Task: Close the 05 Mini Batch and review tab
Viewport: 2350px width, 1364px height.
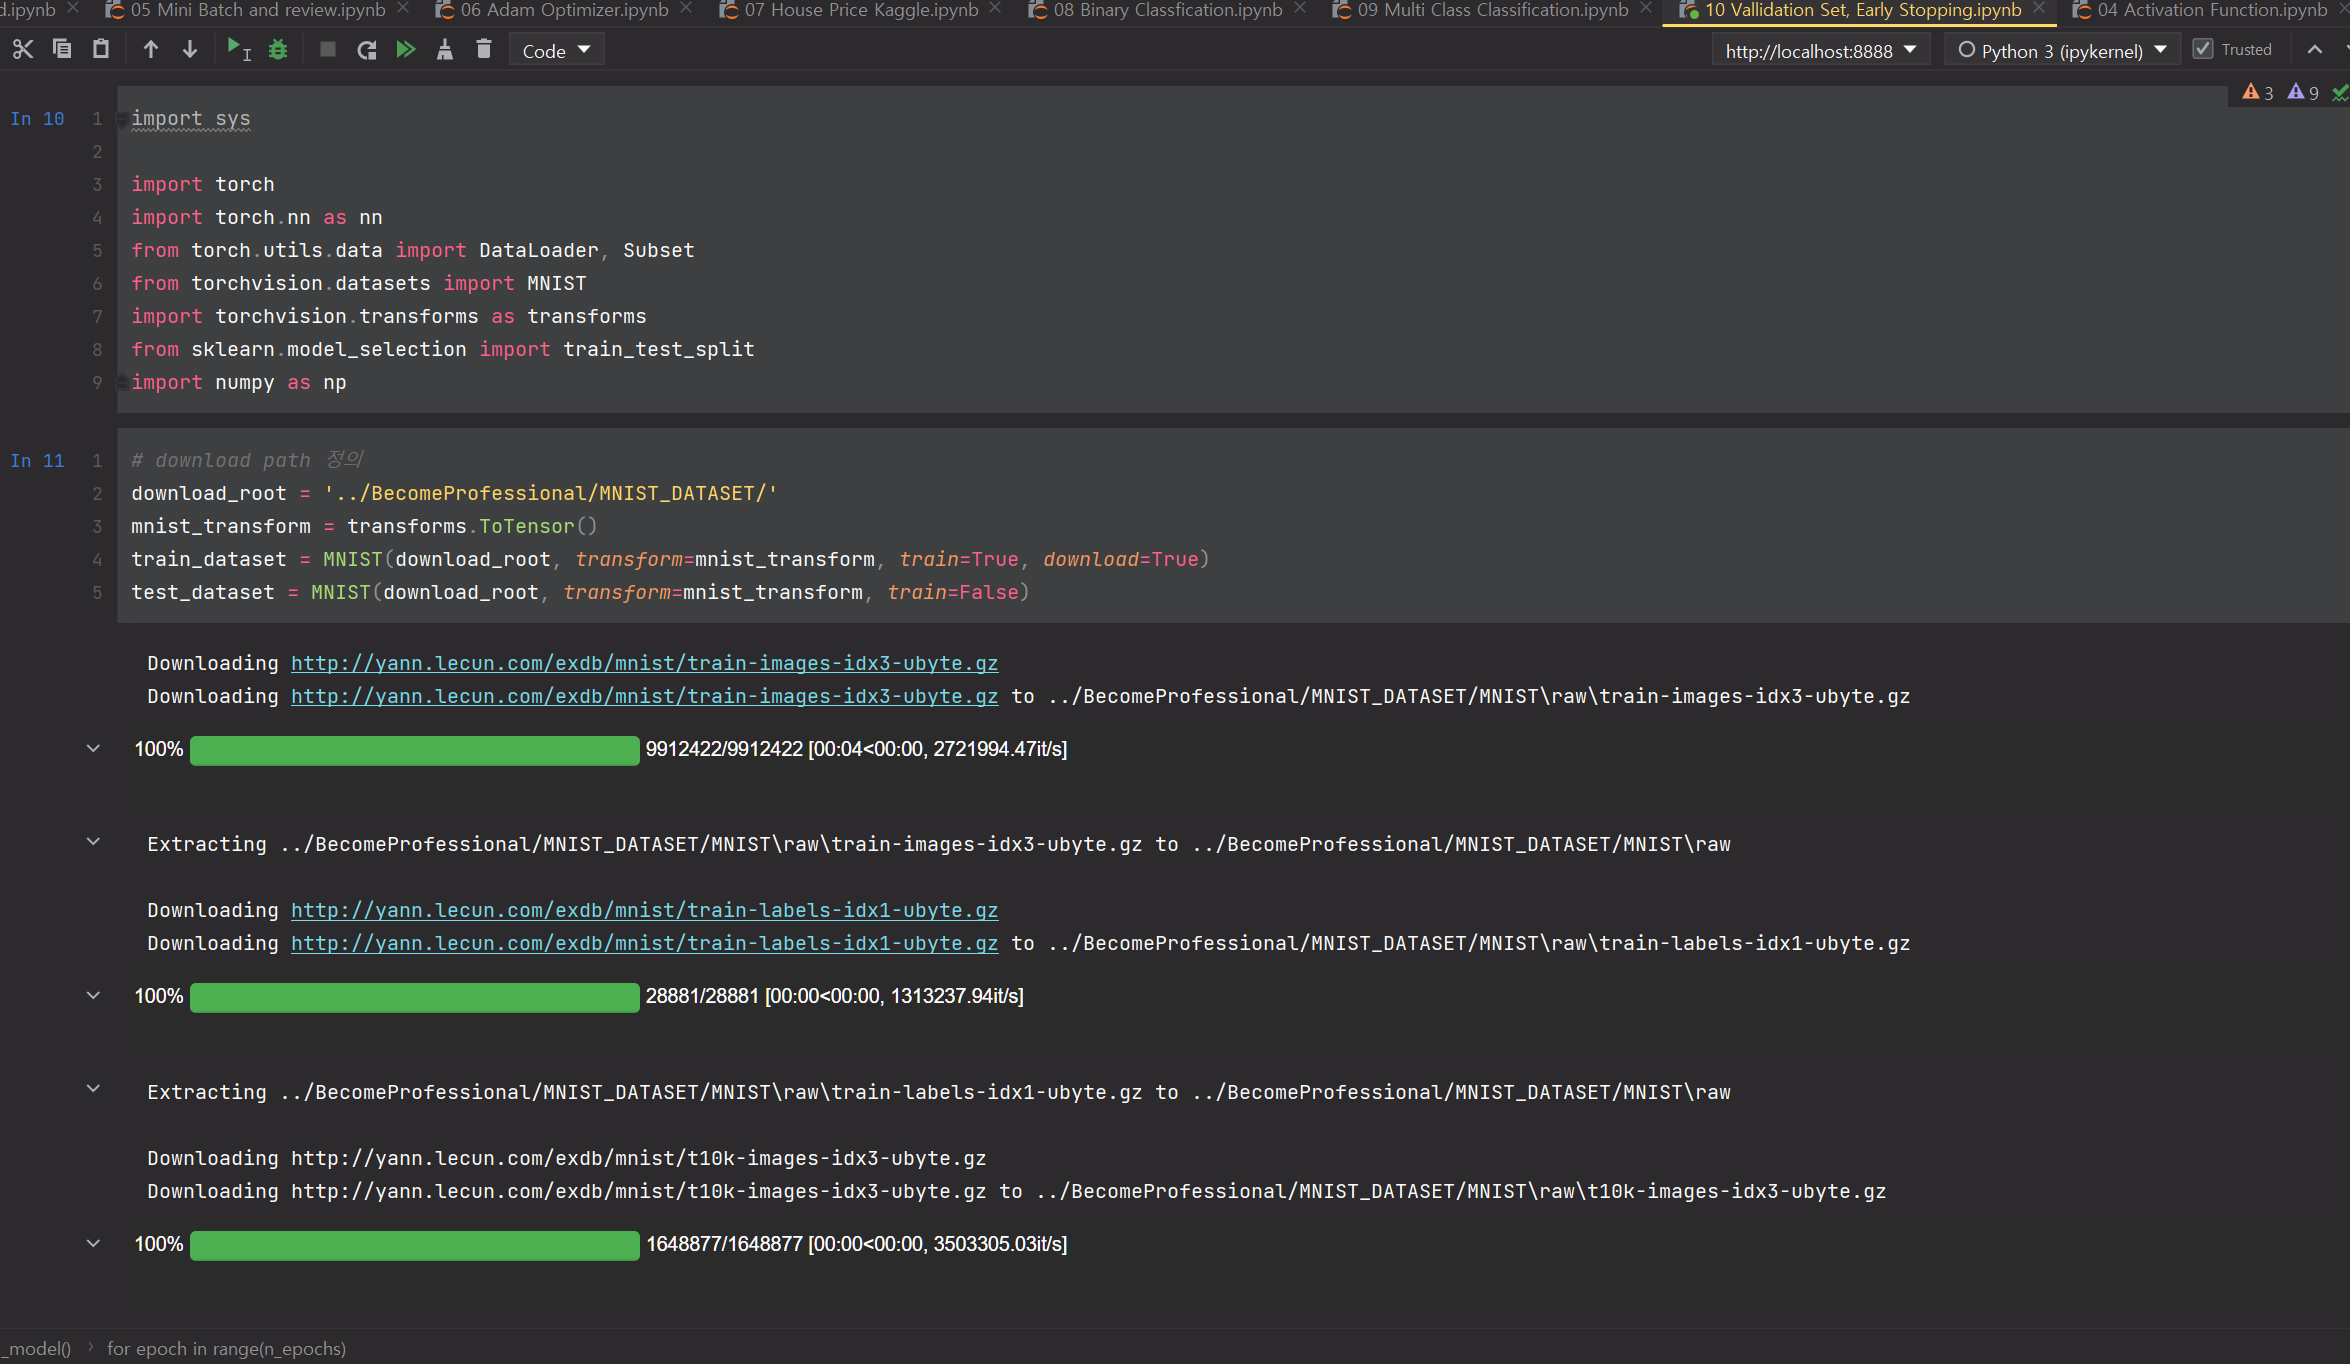Action: coord(403,9)
